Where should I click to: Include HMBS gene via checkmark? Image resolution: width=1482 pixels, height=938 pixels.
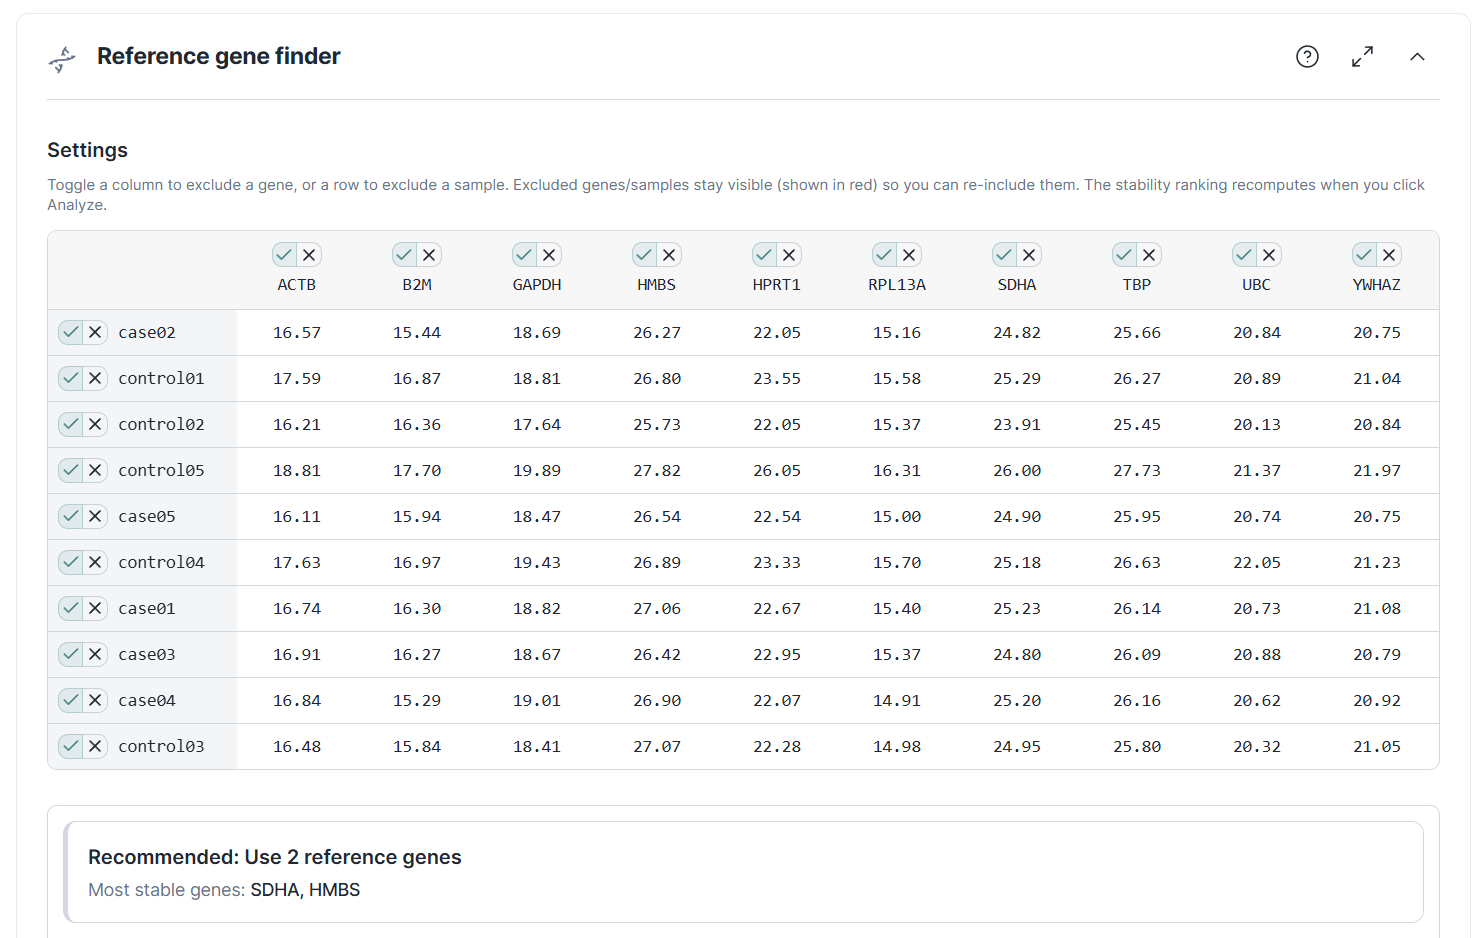tap(645, 255)
